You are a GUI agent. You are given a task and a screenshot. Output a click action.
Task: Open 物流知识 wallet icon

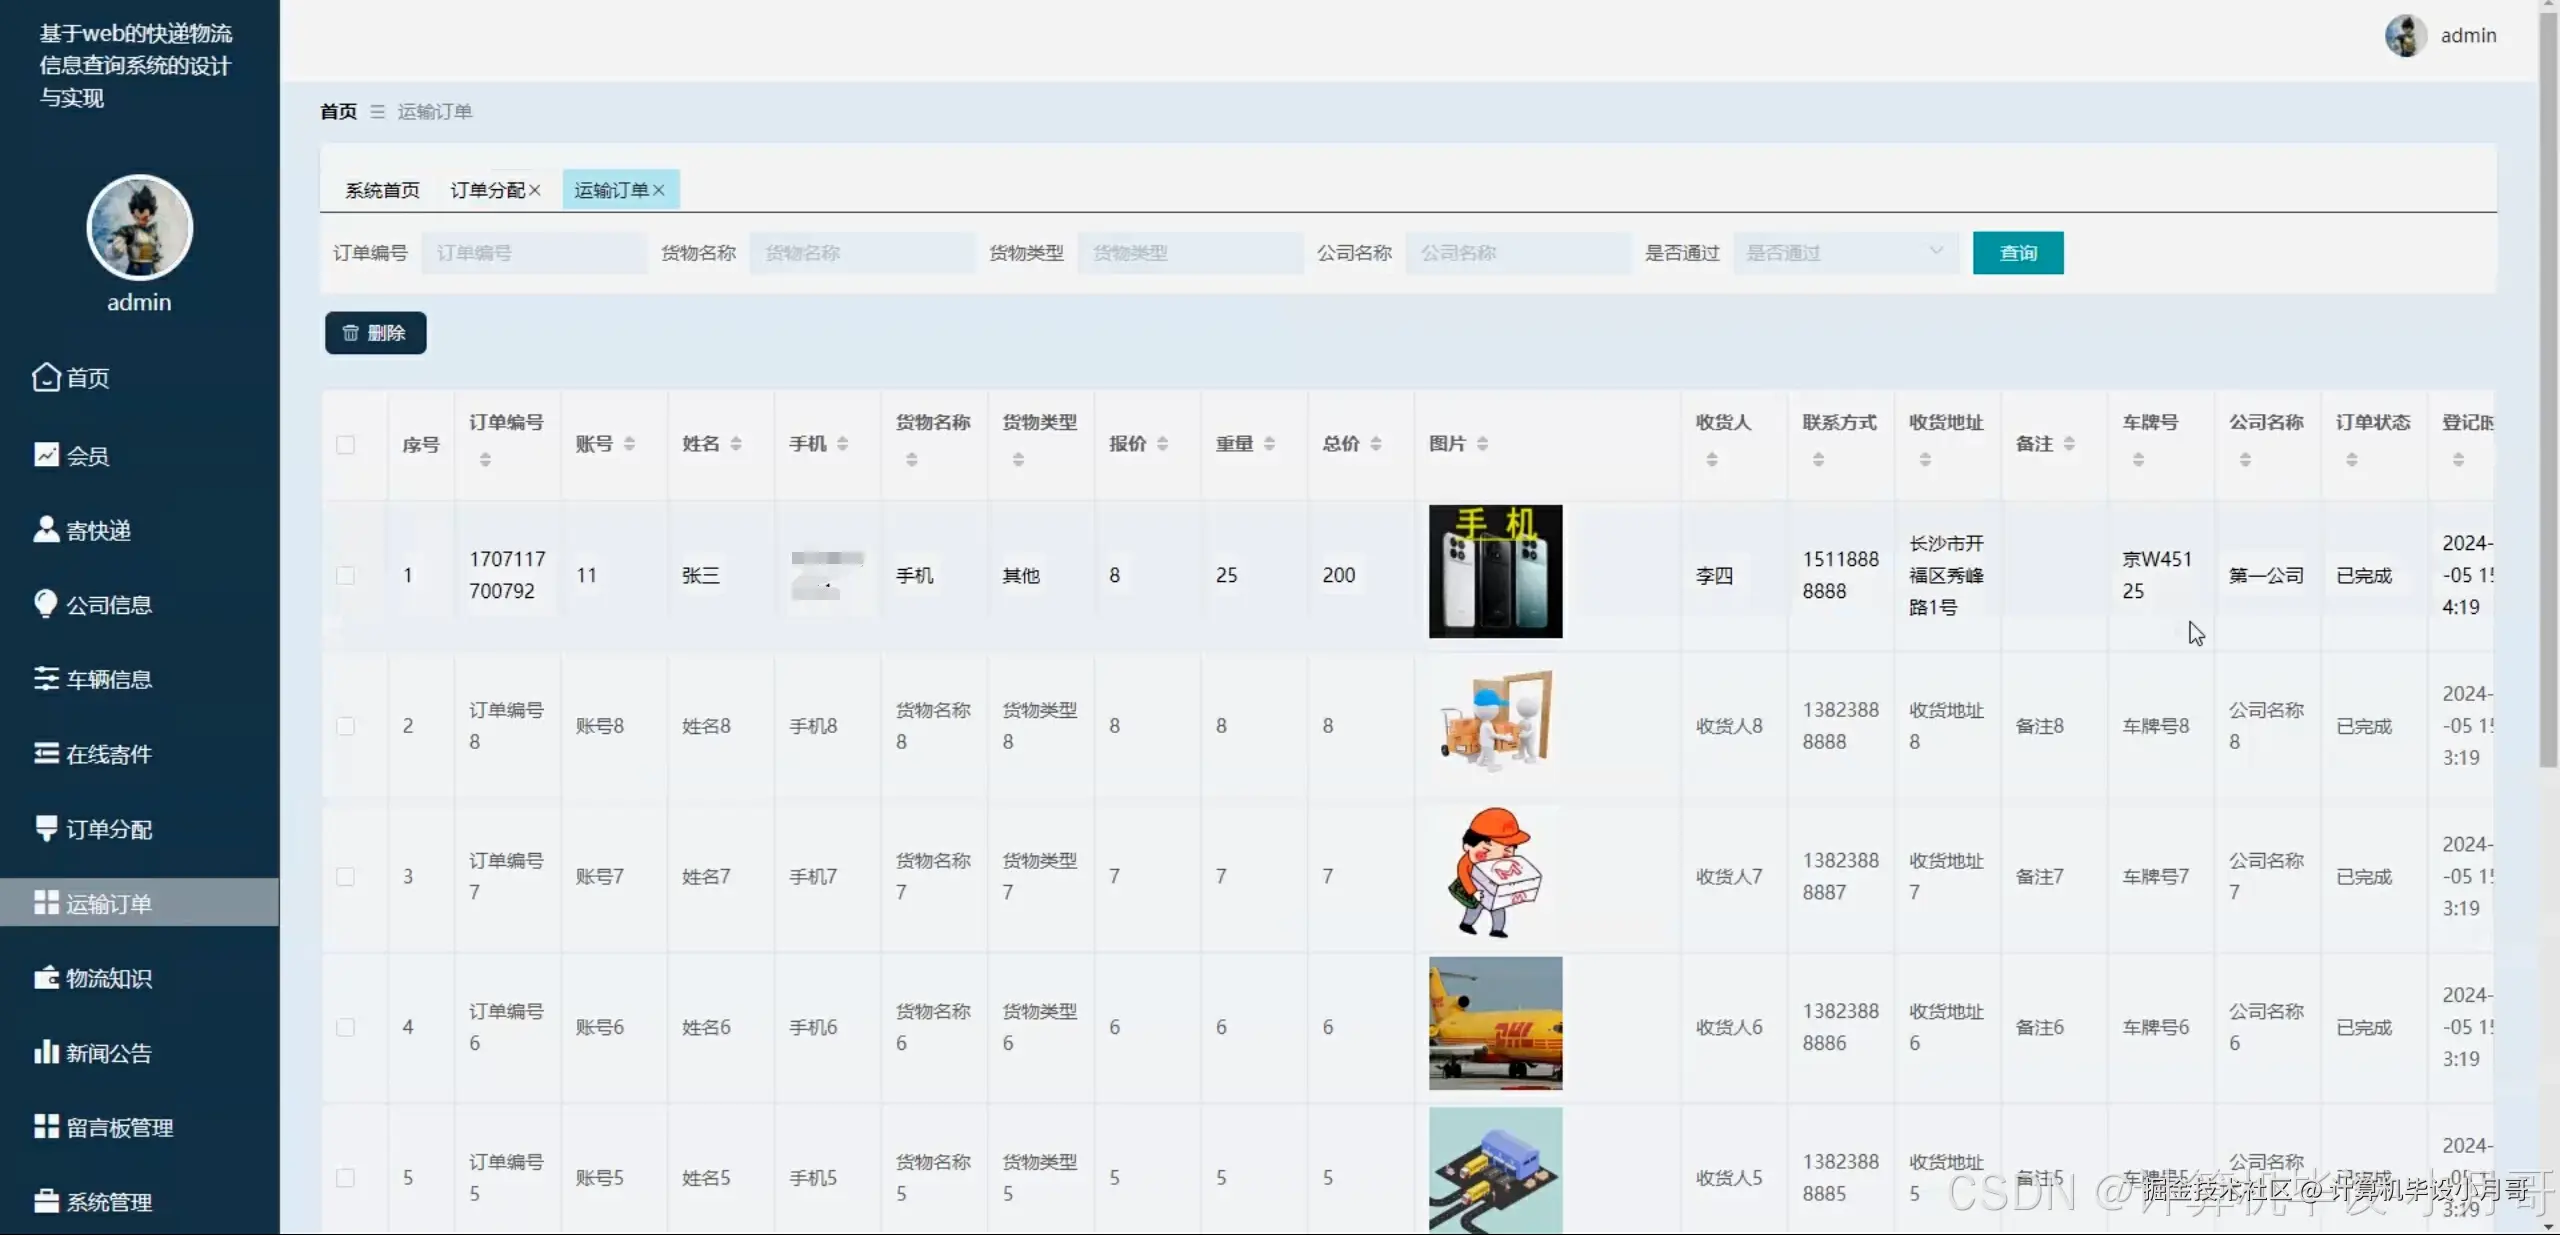click(x=46, y=978)
